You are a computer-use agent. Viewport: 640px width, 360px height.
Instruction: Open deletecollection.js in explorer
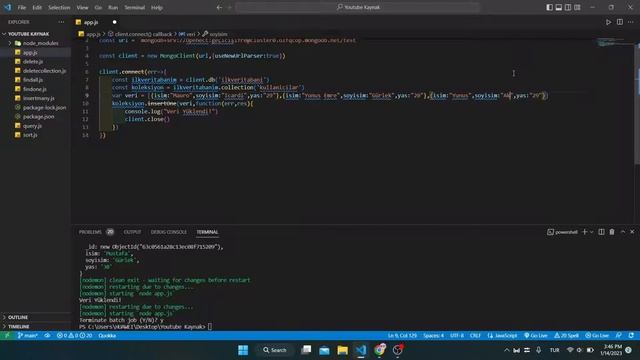click(x=44, y=71)
